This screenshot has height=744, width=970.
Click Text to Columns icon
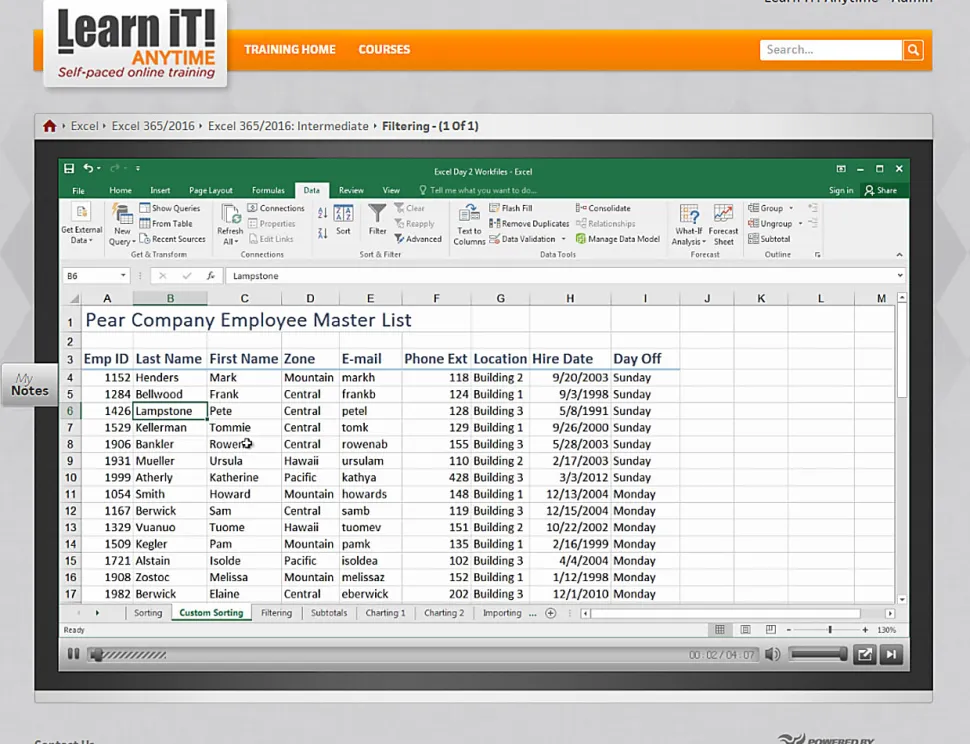point(469,214)
